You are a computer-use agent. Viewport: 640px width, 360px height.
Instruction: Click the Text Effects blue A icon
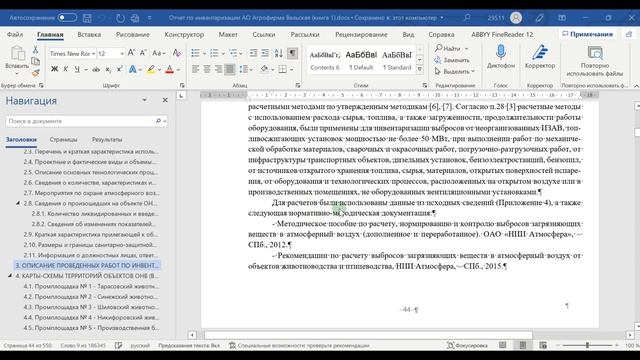coord(133,70)
